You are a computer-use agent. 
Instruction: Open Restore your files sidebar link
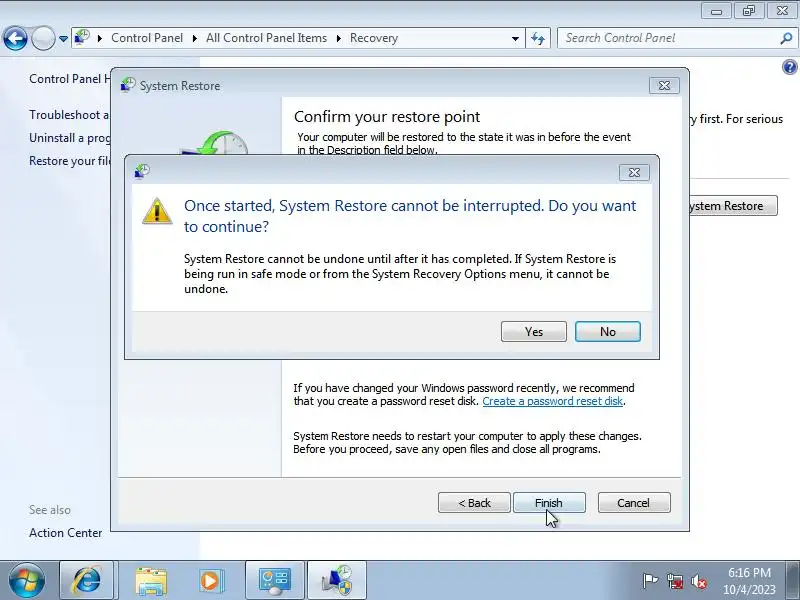[x=69, y=161]
